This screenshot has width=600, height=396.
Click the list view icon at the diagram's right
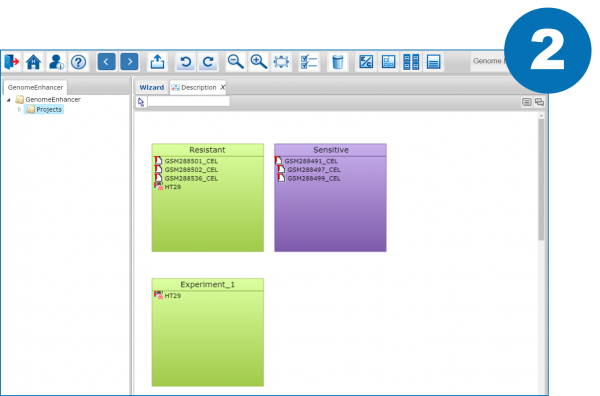(527, 102)
